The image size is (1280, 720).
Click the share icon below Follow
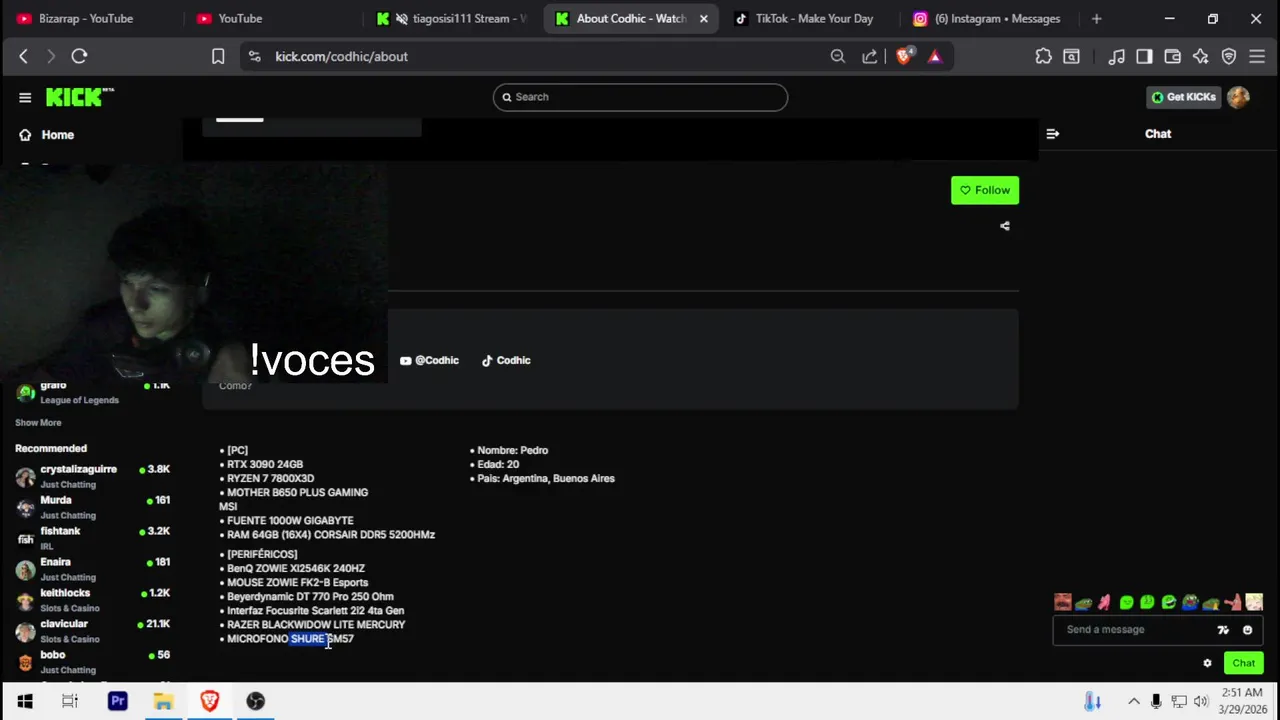click(1005, 226)
